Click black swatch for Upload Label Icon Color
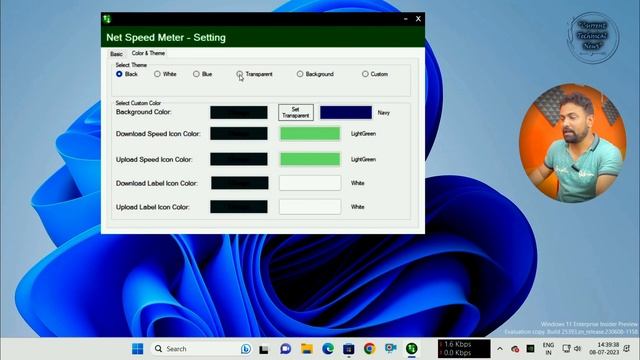 point(239,207)
